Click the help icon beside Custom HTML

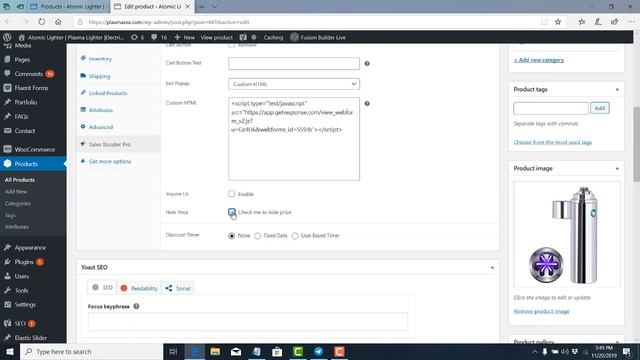(367, 103)
